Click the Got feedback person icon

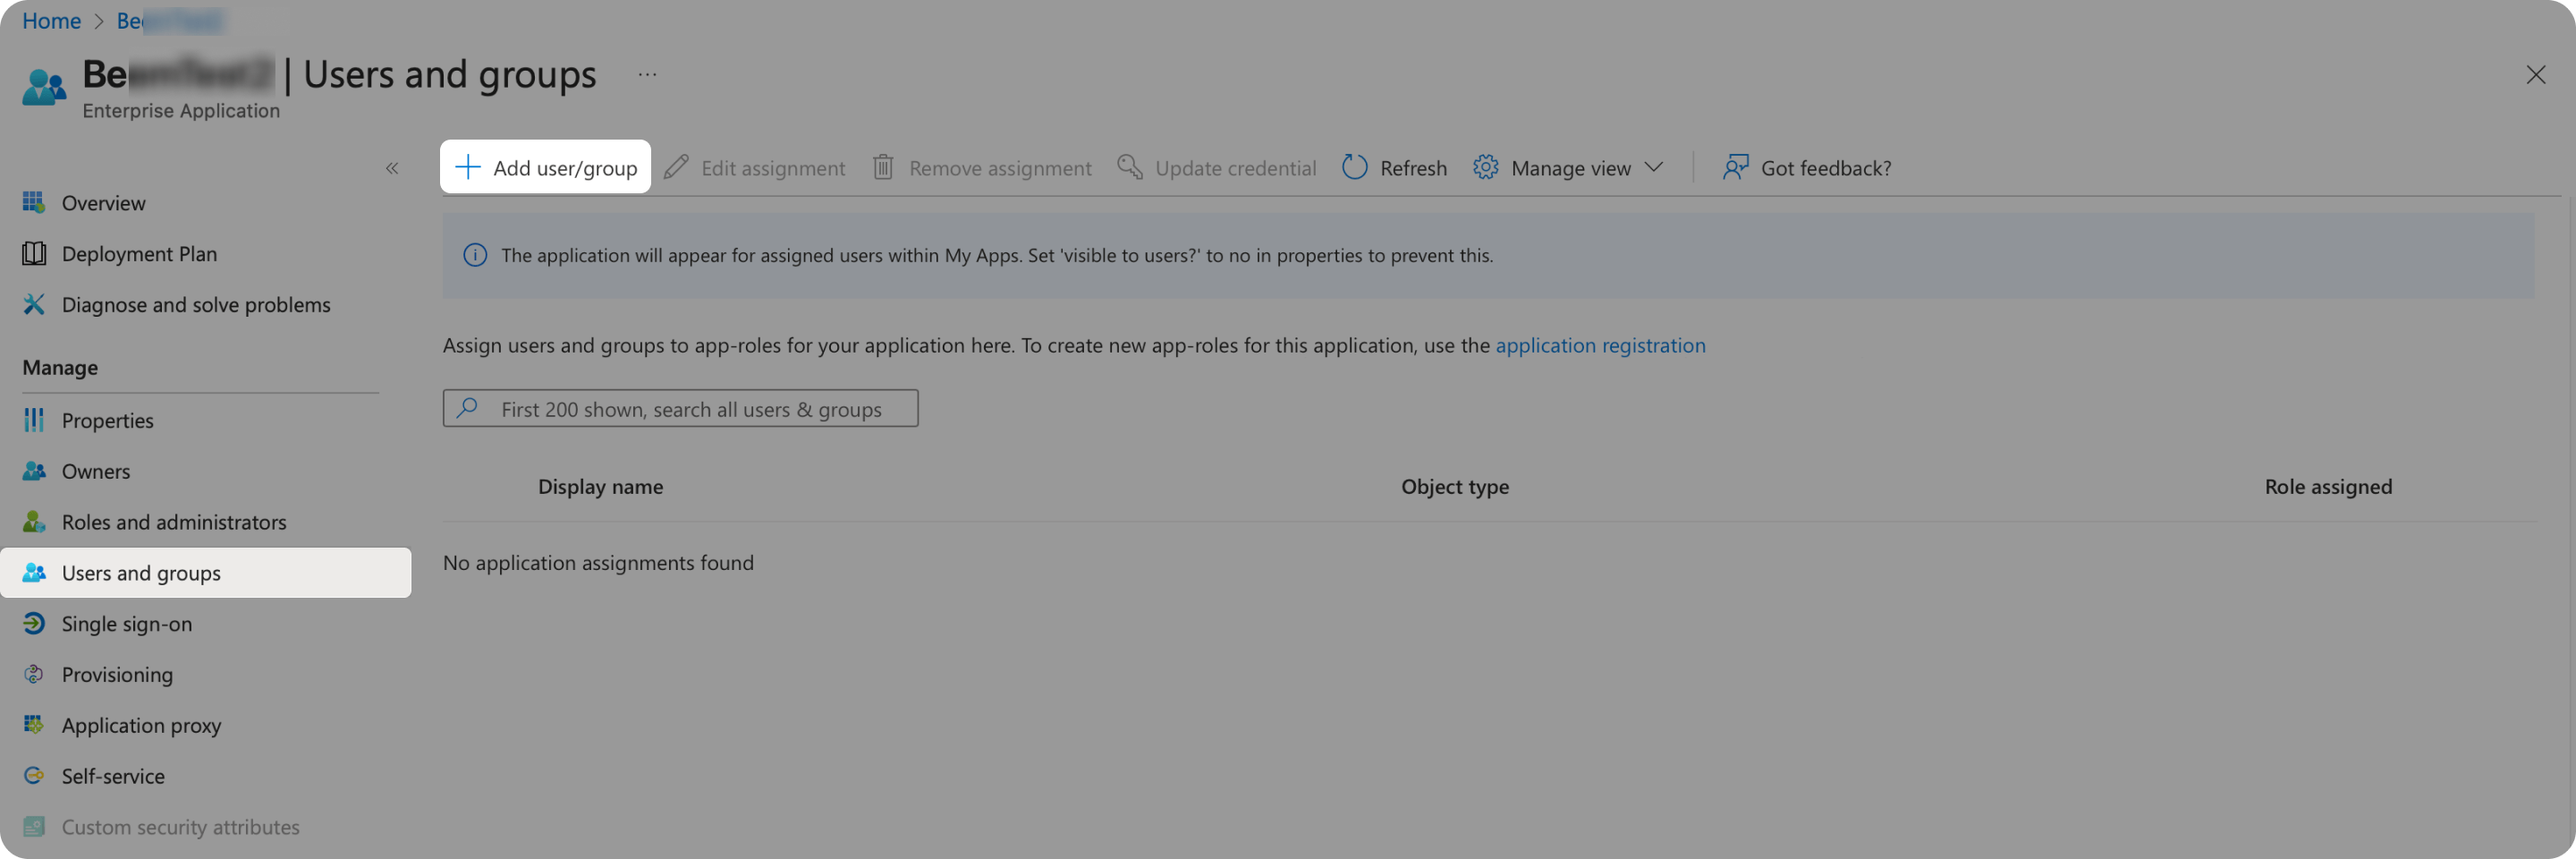(x=1736, y=167)
